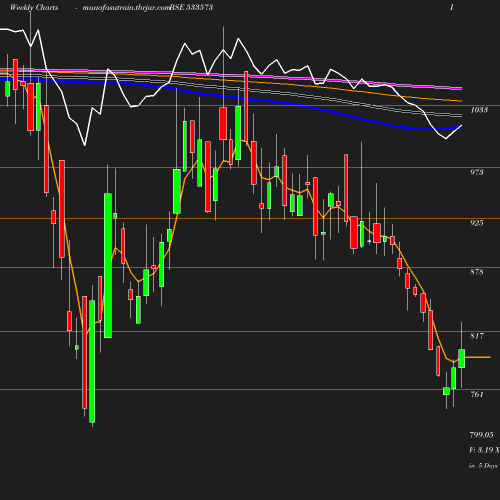Click the 1033 price level label
Image resolution: width=500 pixels, height=500 pixels.
[479, 110]
